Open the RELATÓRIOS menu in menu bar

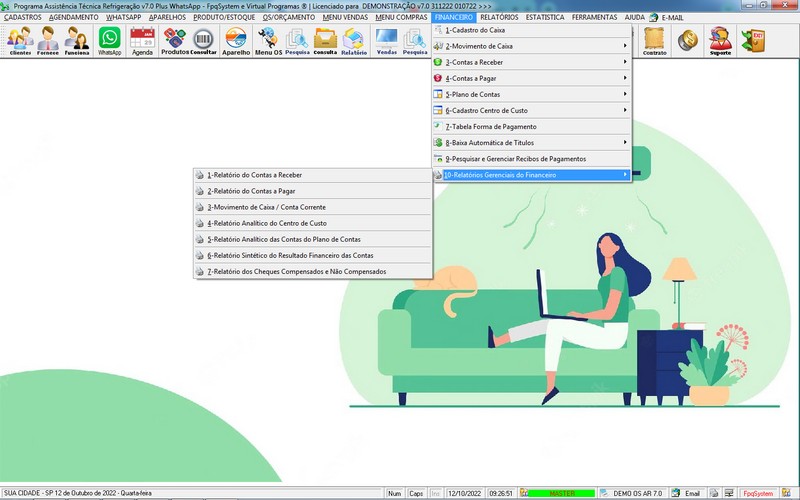pyautogui.click(x=499, y=18)
